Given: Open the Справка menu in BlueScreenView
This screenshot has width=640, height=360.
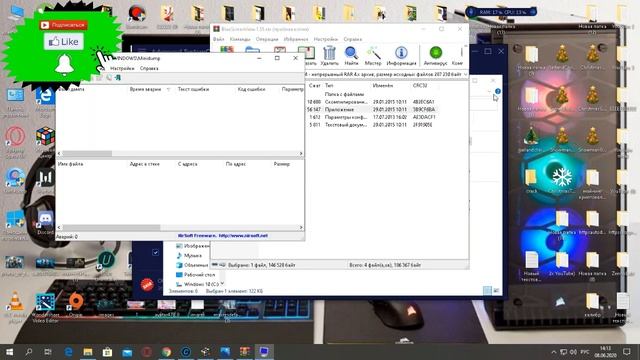Looking at the screenshot, I should [x=149, y=68].
